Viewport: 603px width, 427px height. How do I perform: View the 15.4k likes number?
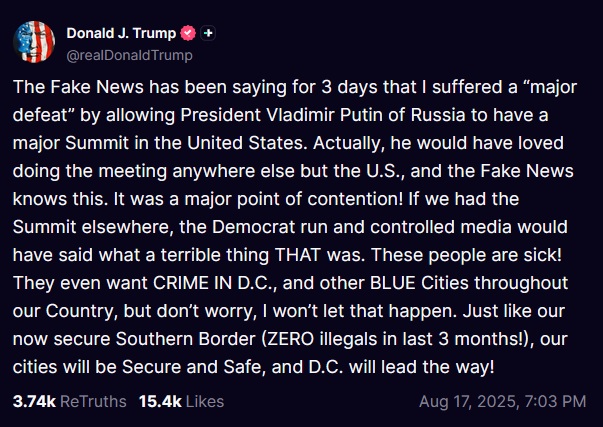pos(160,402)
